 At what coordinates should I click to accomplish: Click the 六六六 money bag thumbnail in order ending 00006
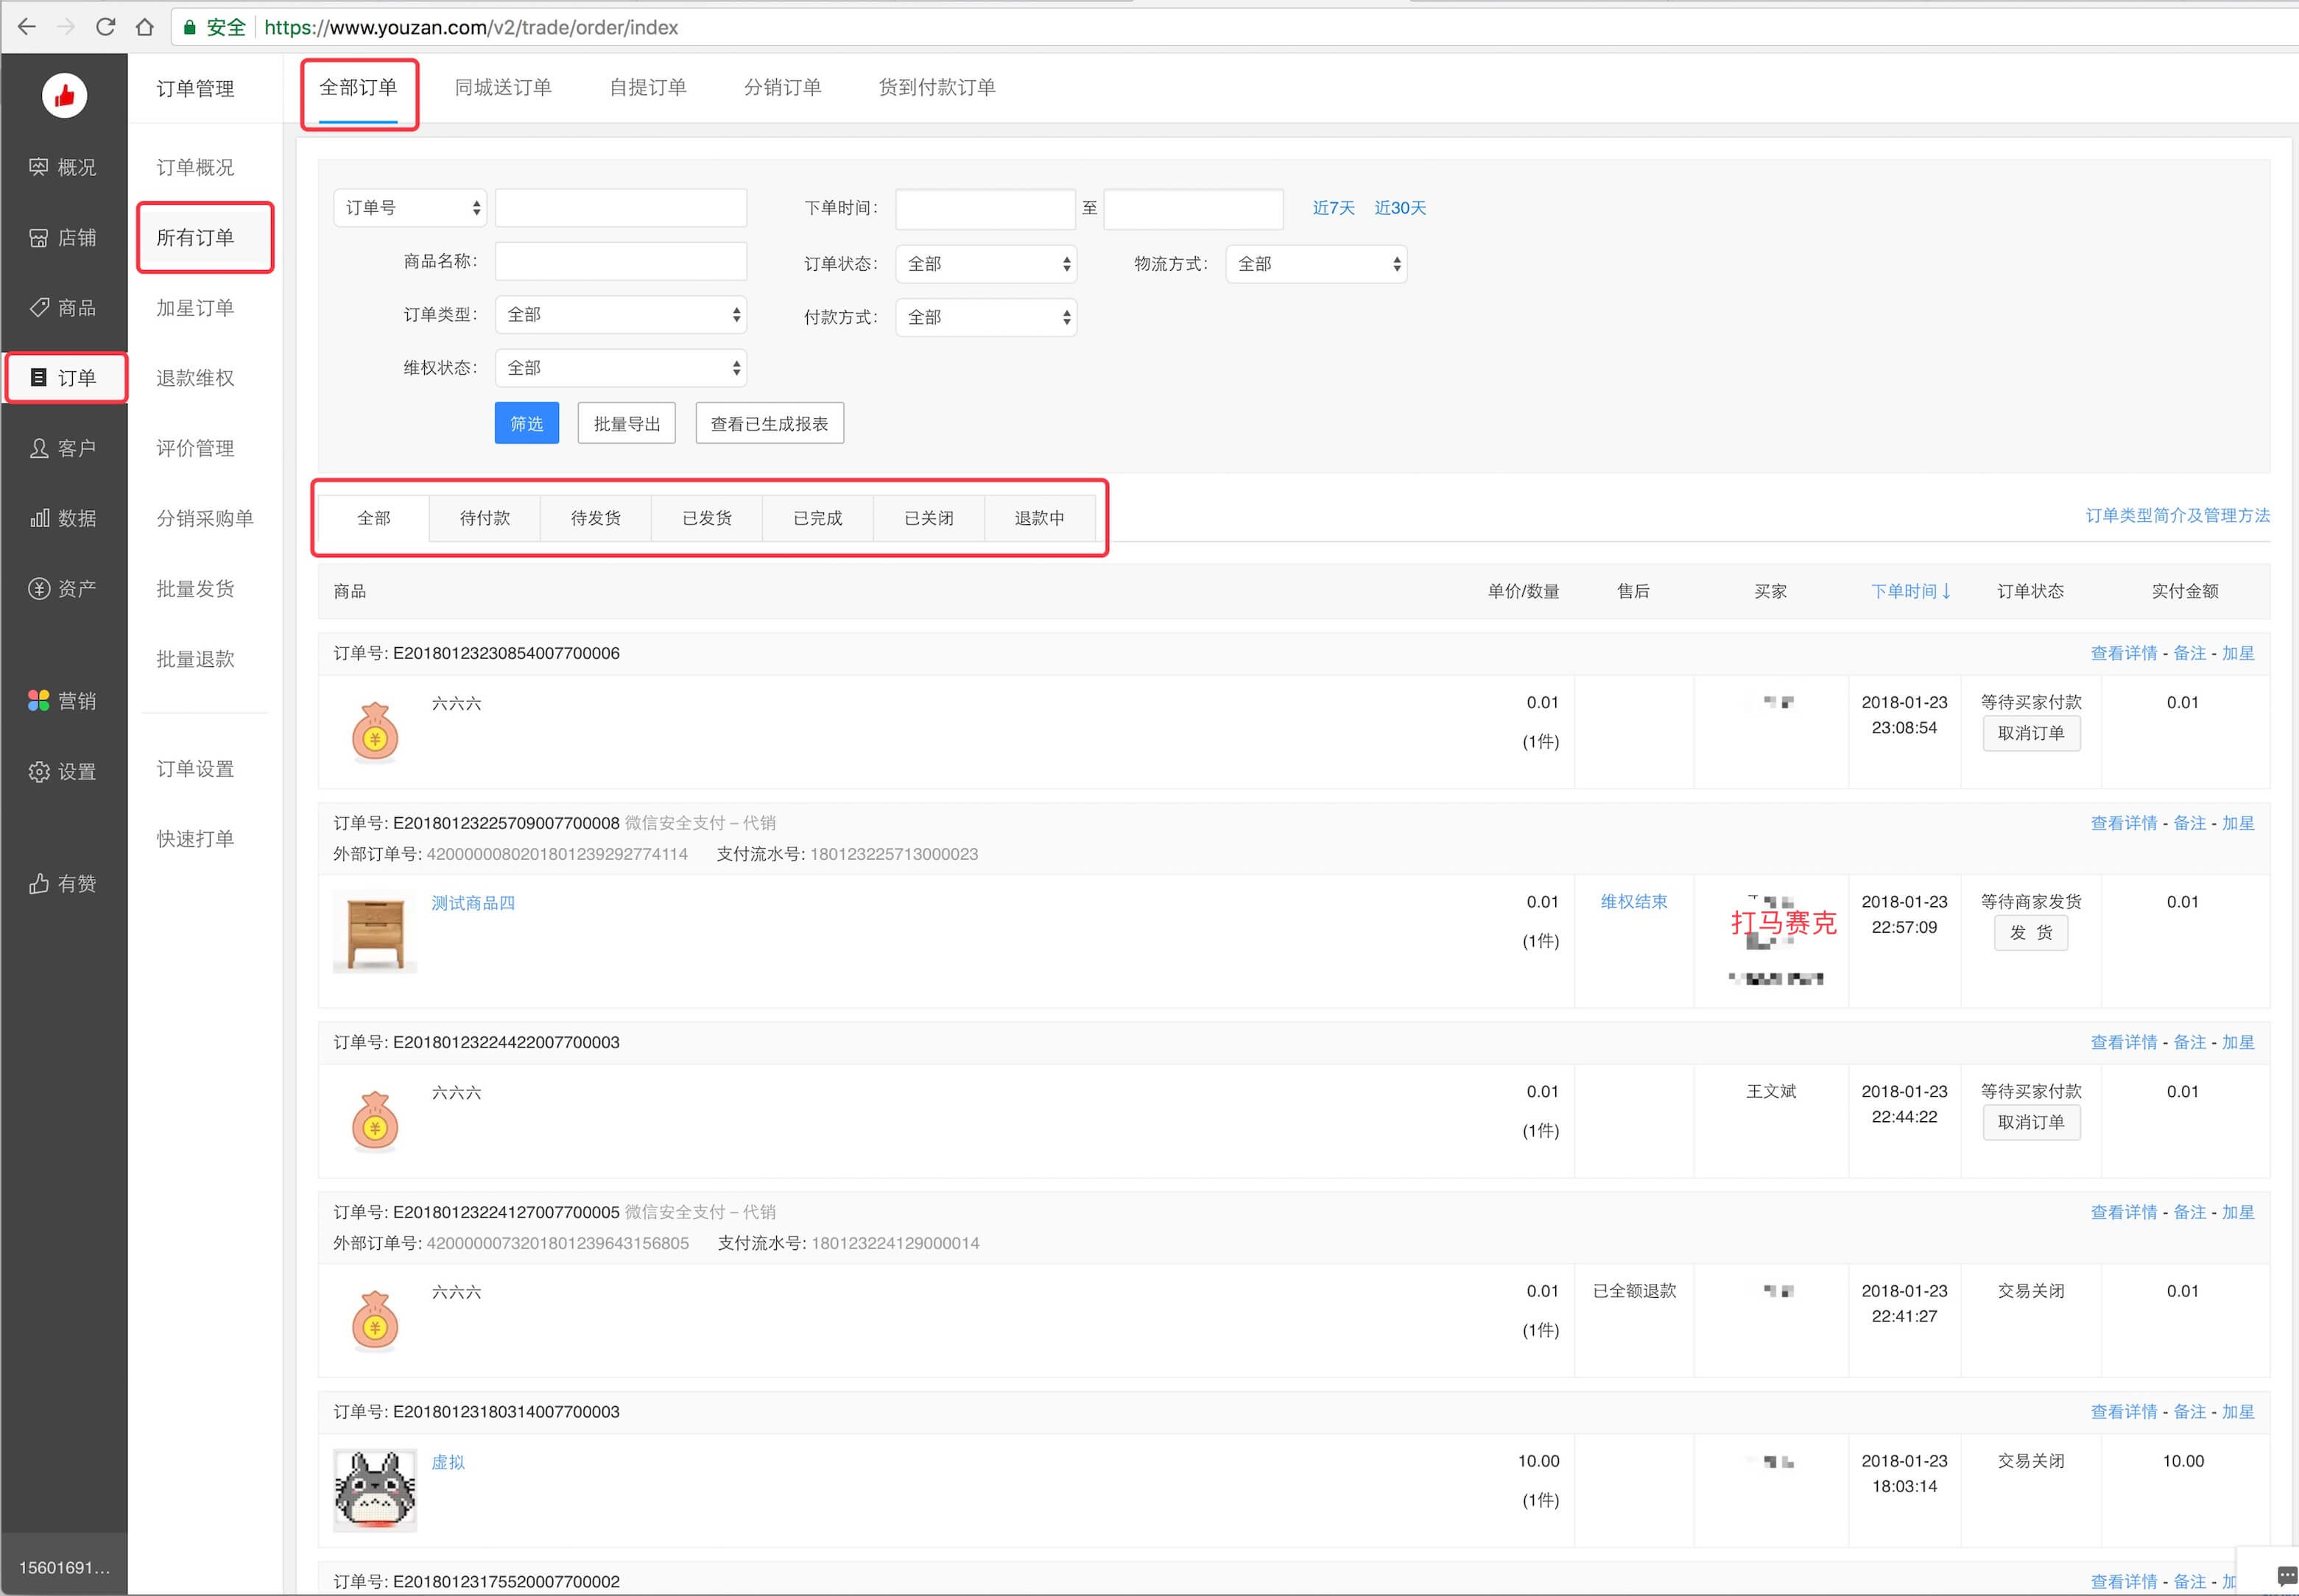point(375,731)
